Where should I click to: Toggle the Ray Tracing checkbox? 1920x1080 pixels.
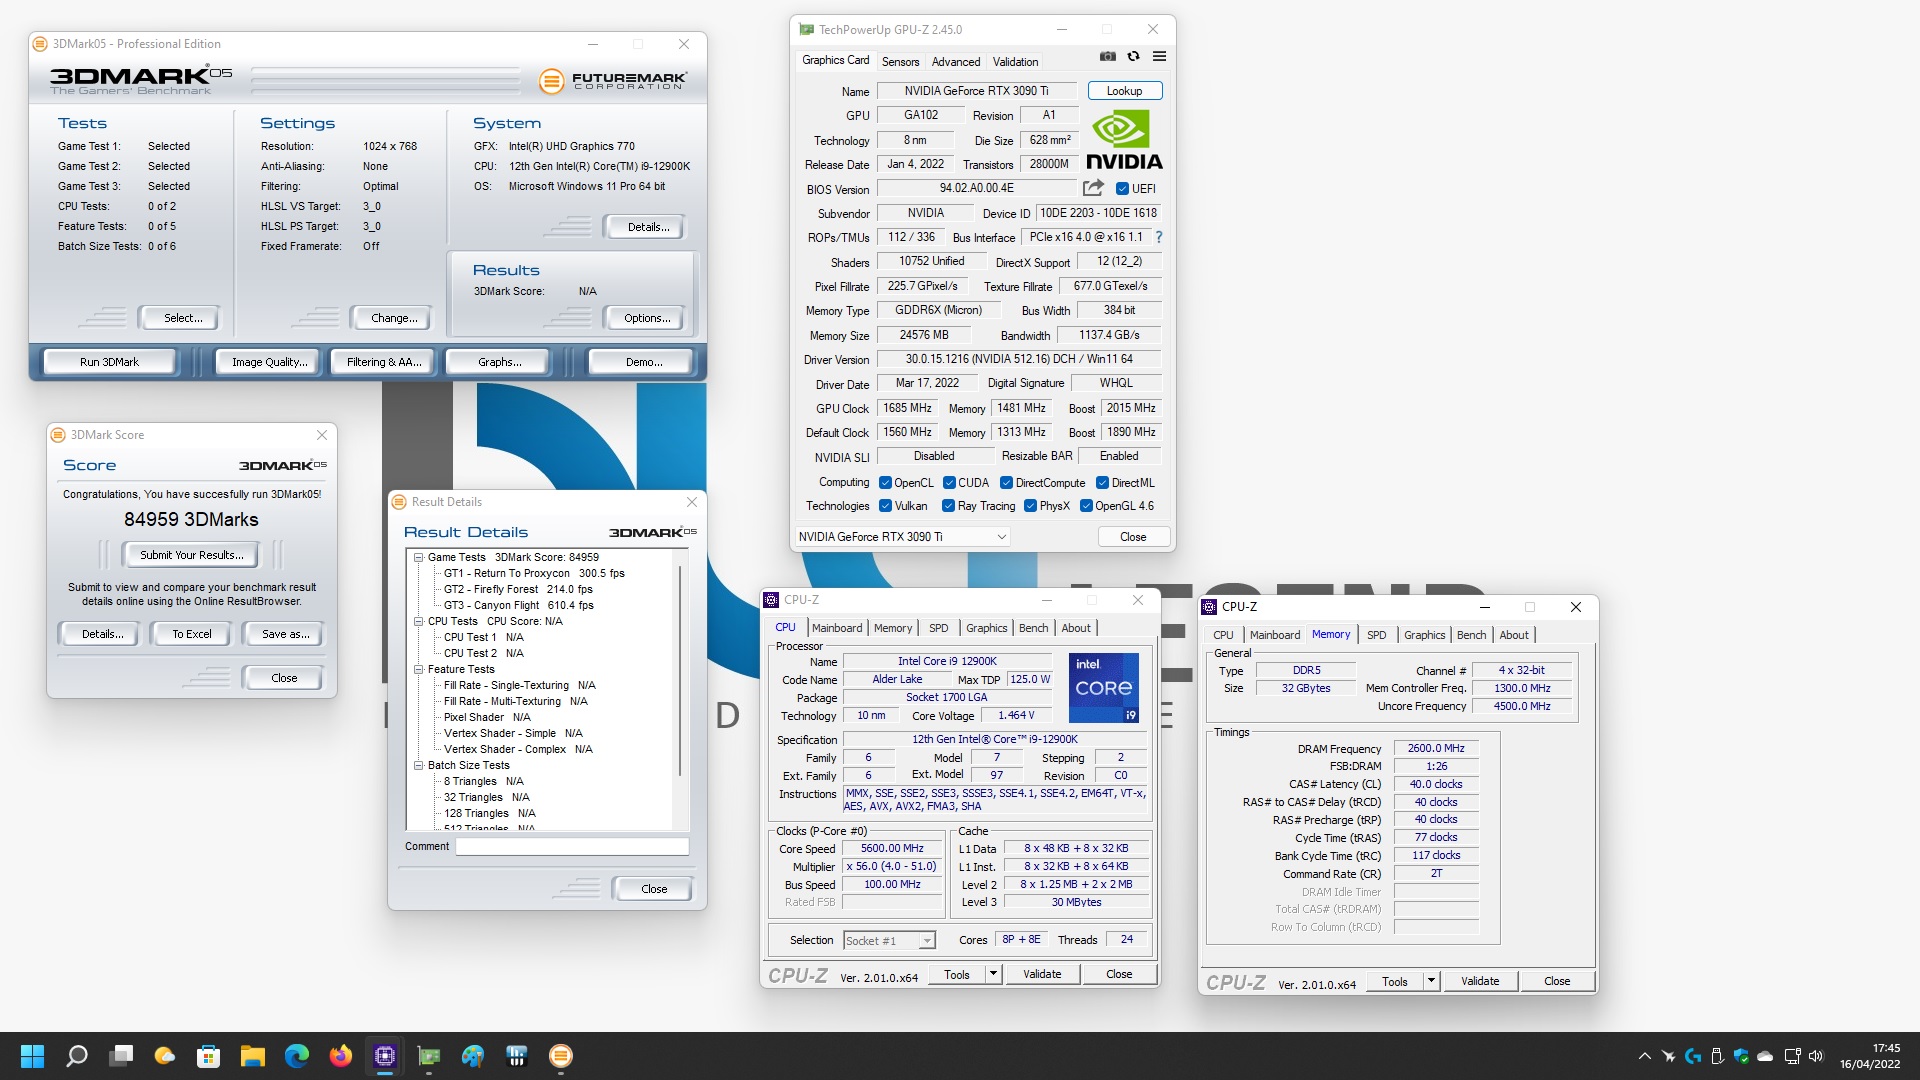pyautogui.click(x=948, y=506)
